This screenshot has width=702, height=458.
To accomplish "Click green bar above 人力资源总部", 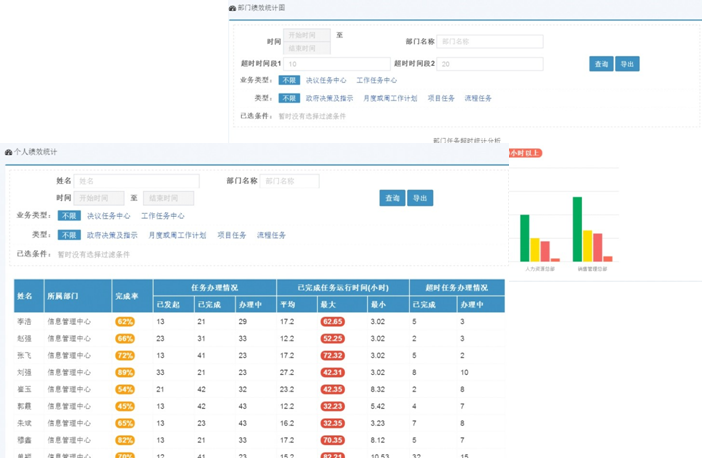I will (525, 238).
